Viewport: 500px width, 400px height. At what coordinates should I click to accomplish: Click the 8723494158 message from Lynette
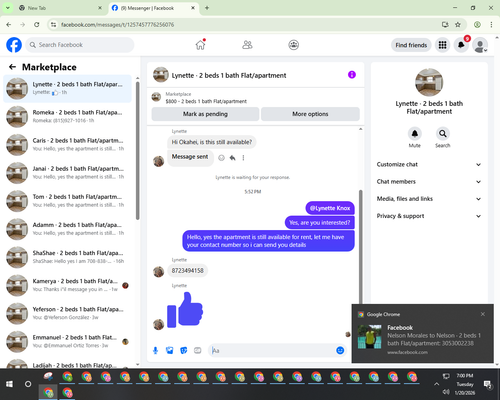click(x=187, y=271)
